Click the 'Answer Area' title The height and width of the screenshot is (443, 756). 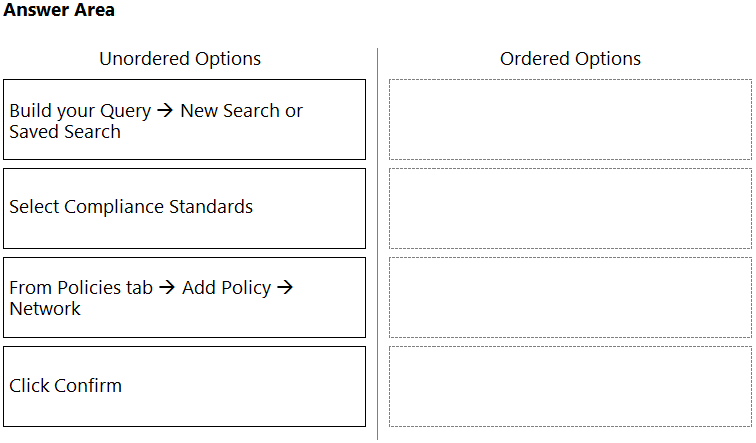59,10
